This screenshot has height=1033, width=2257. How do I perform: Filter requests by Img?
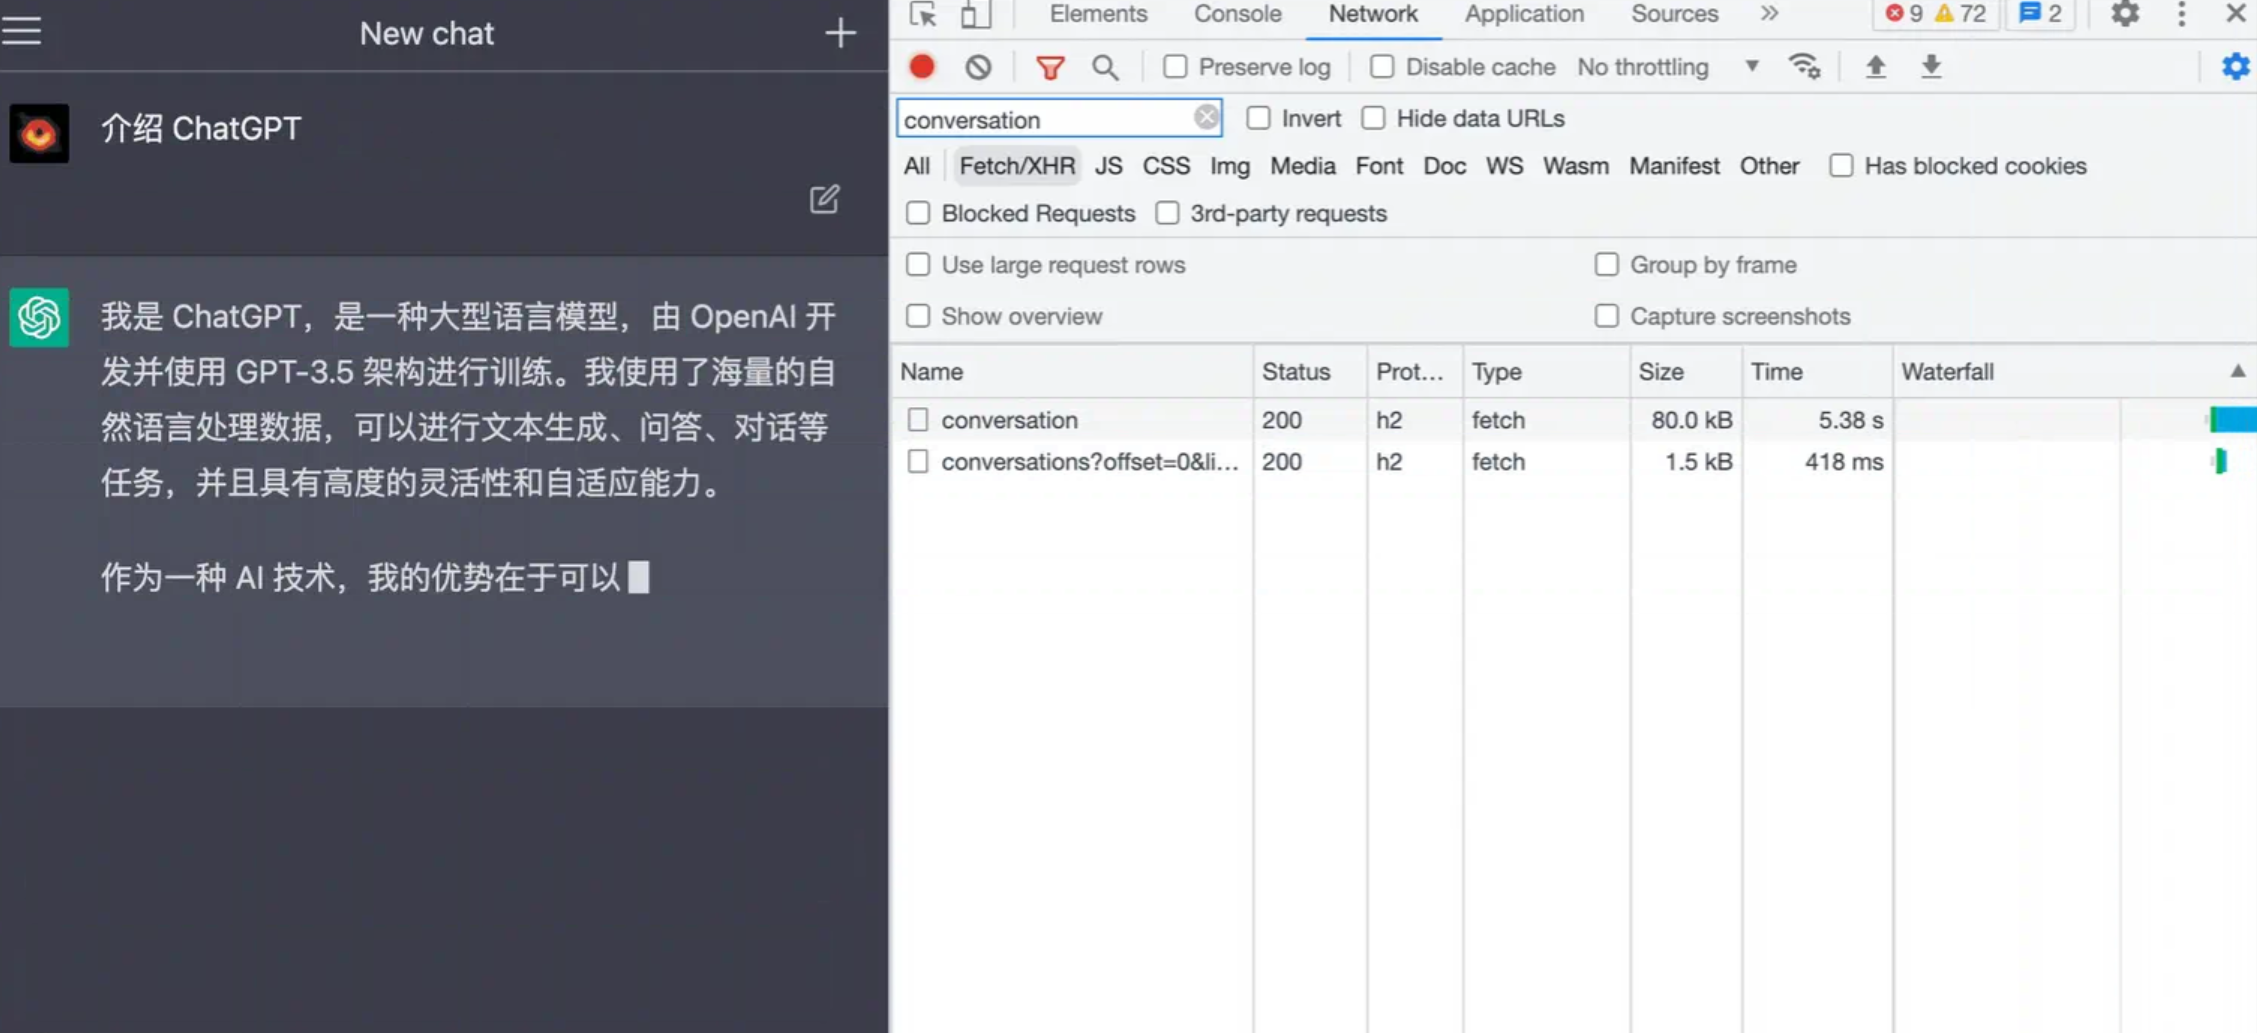pyautogui.click(x=1230, y=166)
